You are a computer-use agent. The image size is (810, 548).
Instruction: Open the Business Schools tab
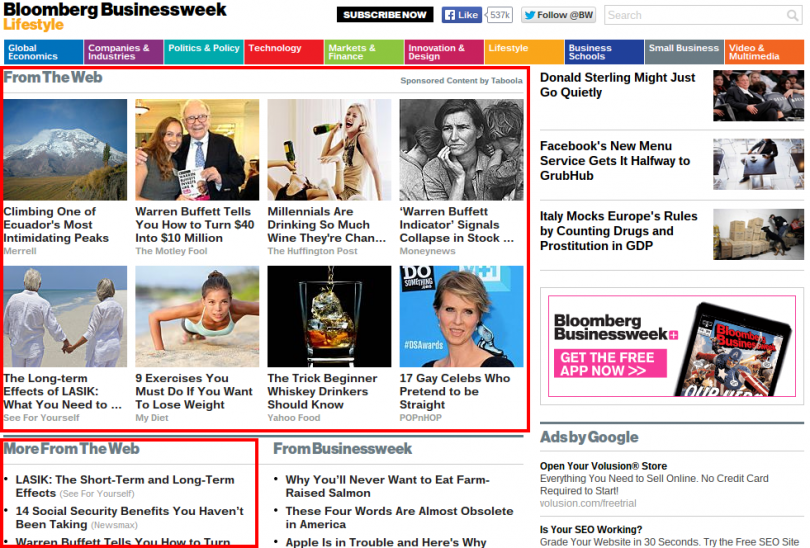604,52
